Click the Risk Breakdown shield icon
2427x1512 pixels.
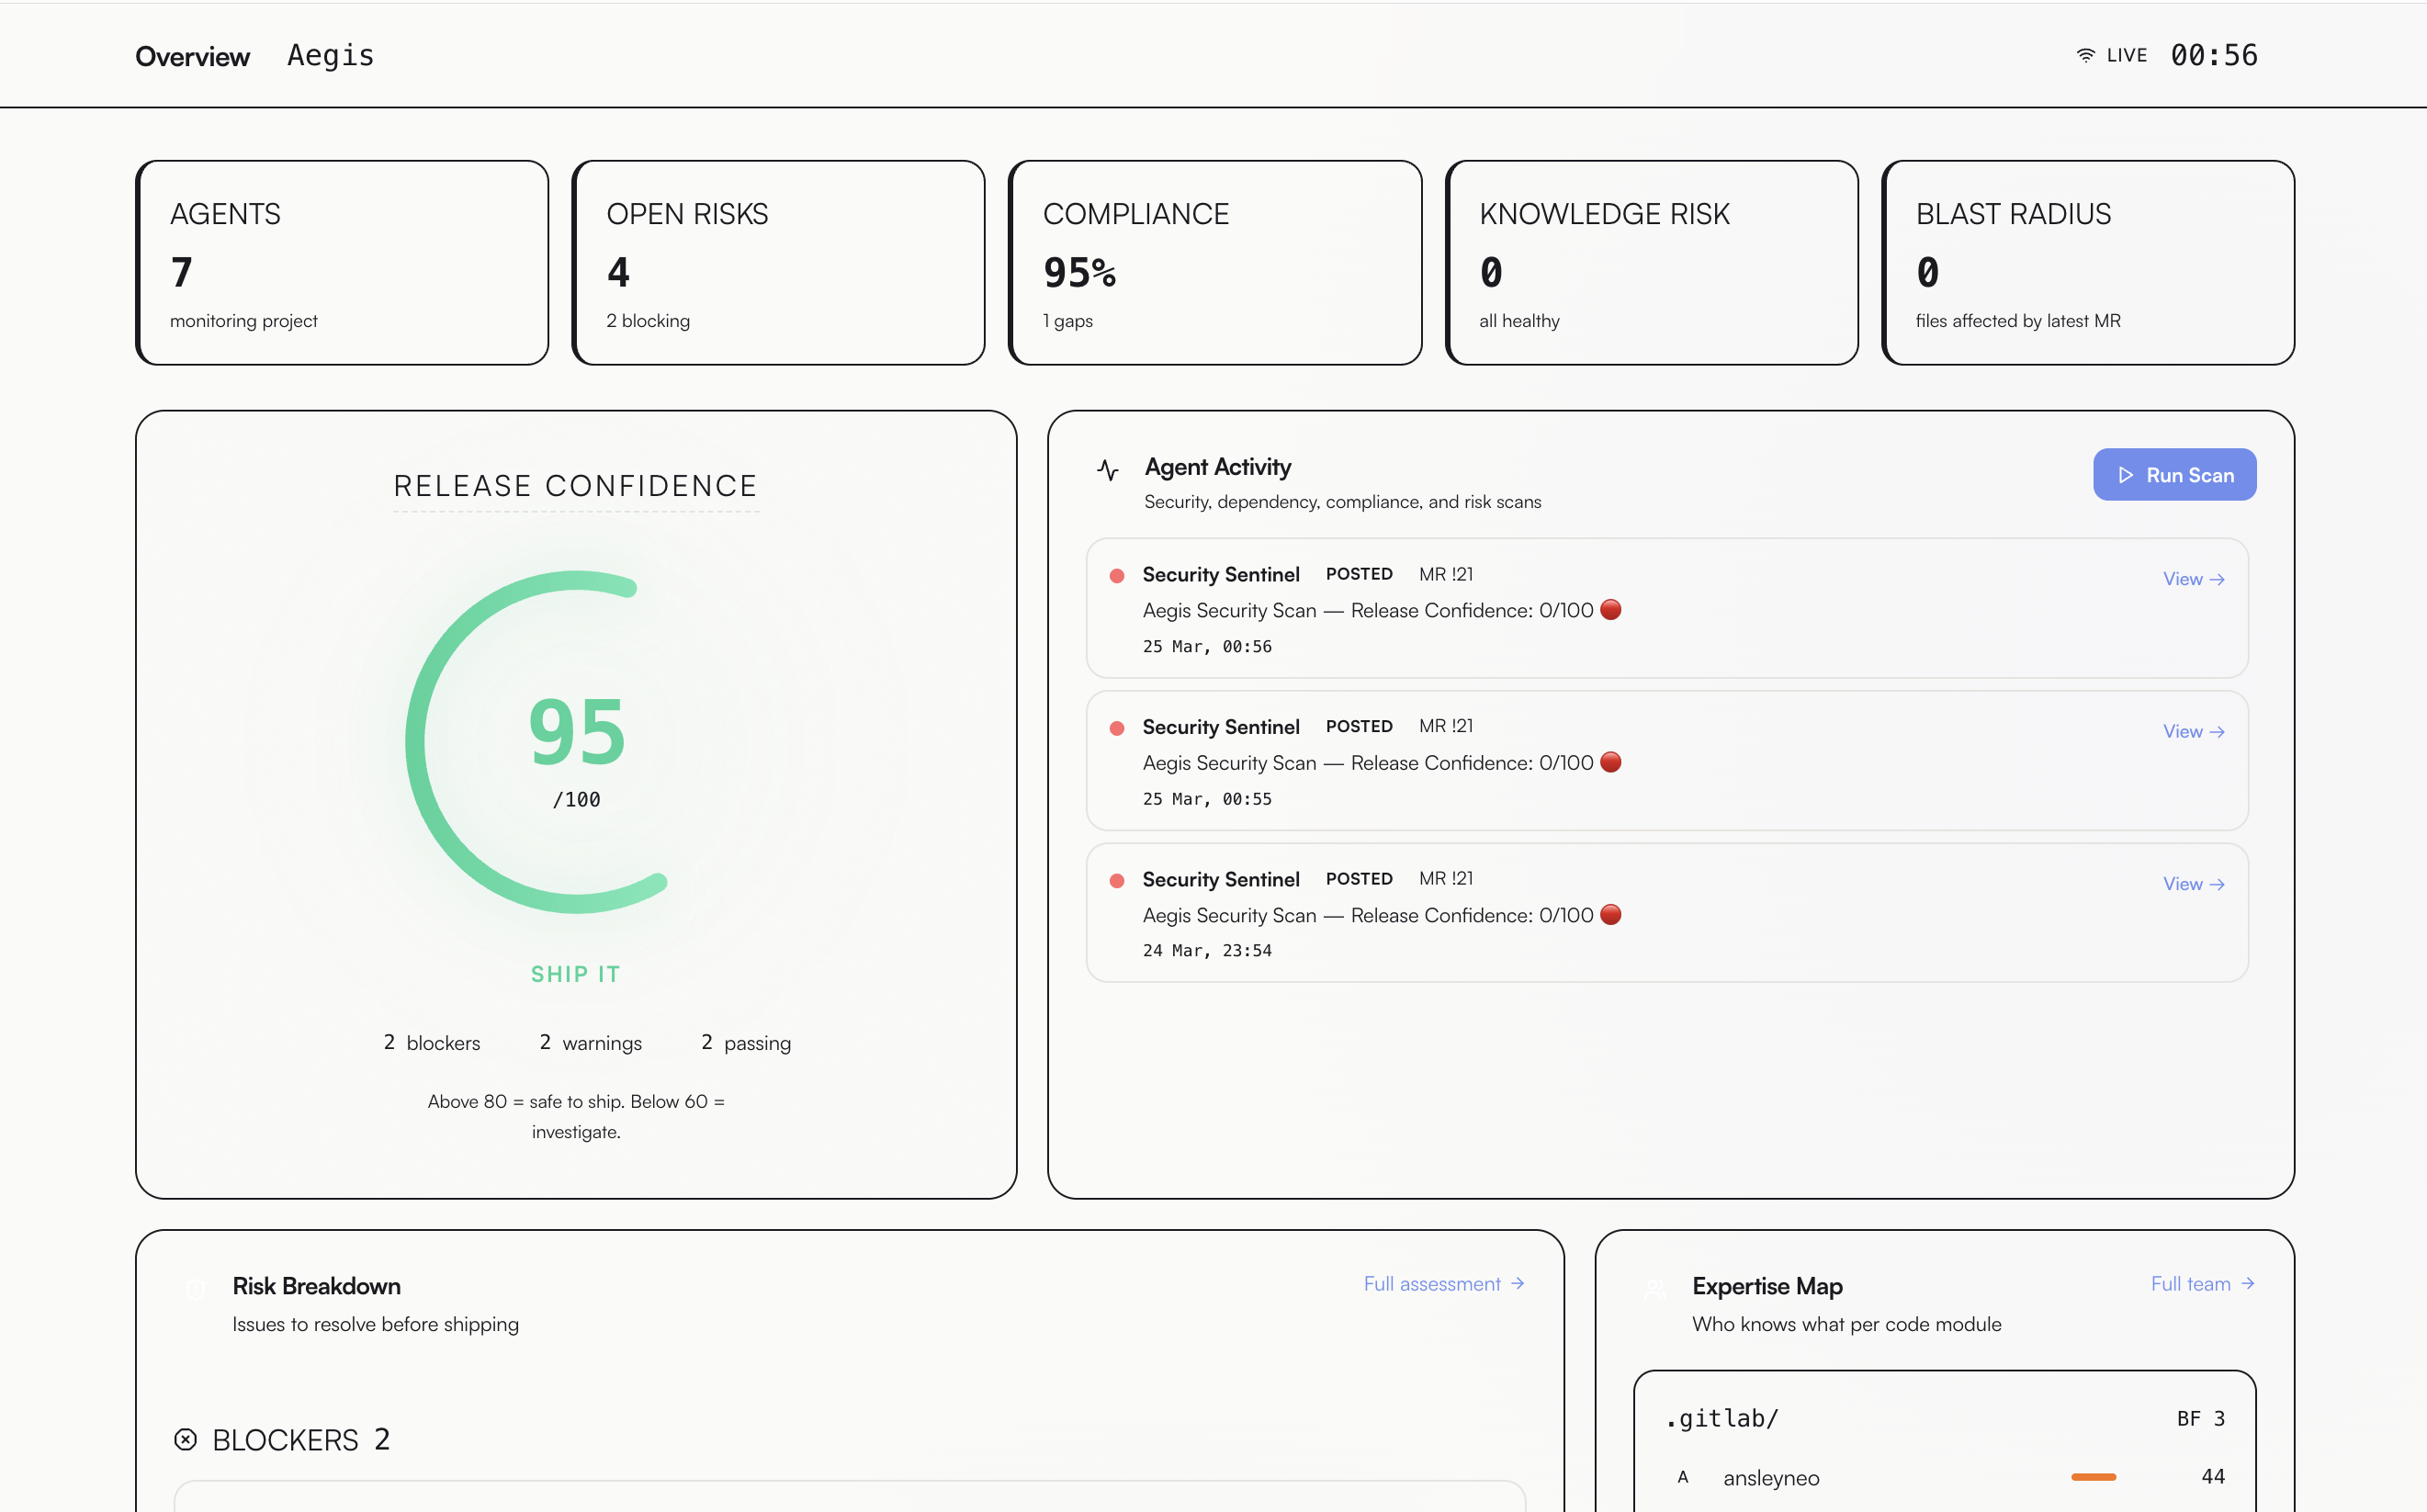click(x=196, y=1289)
